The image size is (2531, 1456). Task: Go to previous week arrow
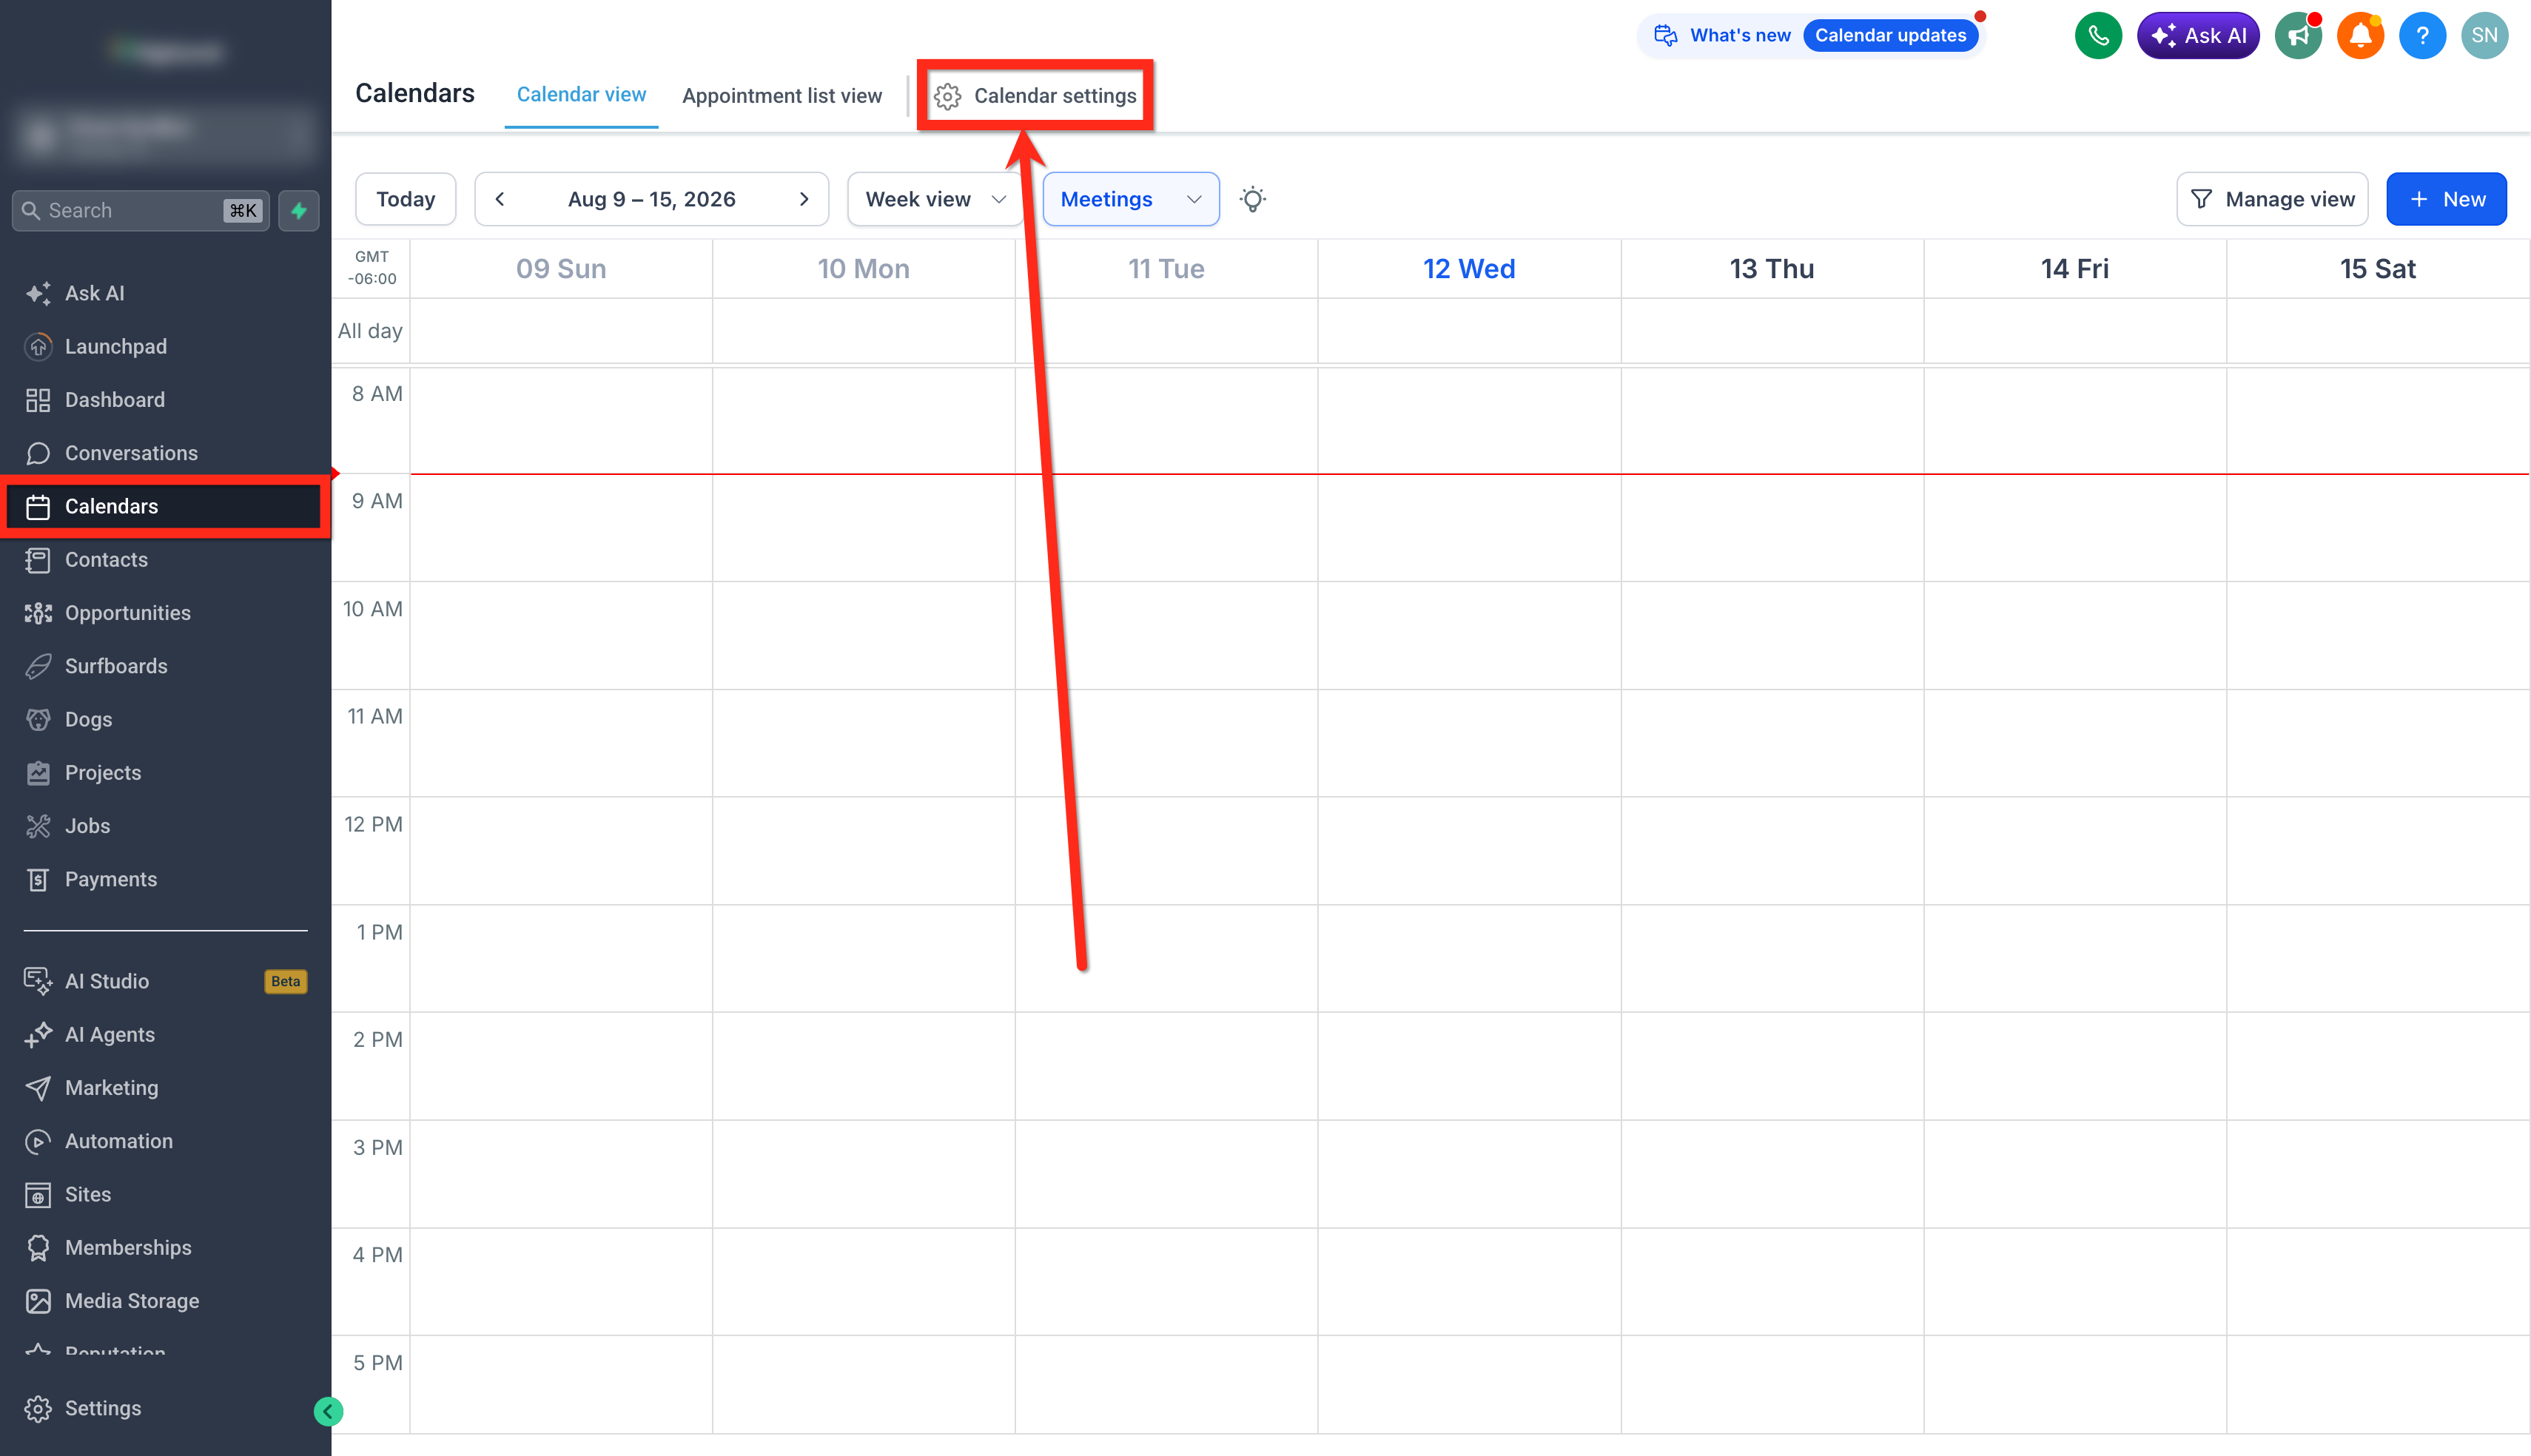point(500,199)
